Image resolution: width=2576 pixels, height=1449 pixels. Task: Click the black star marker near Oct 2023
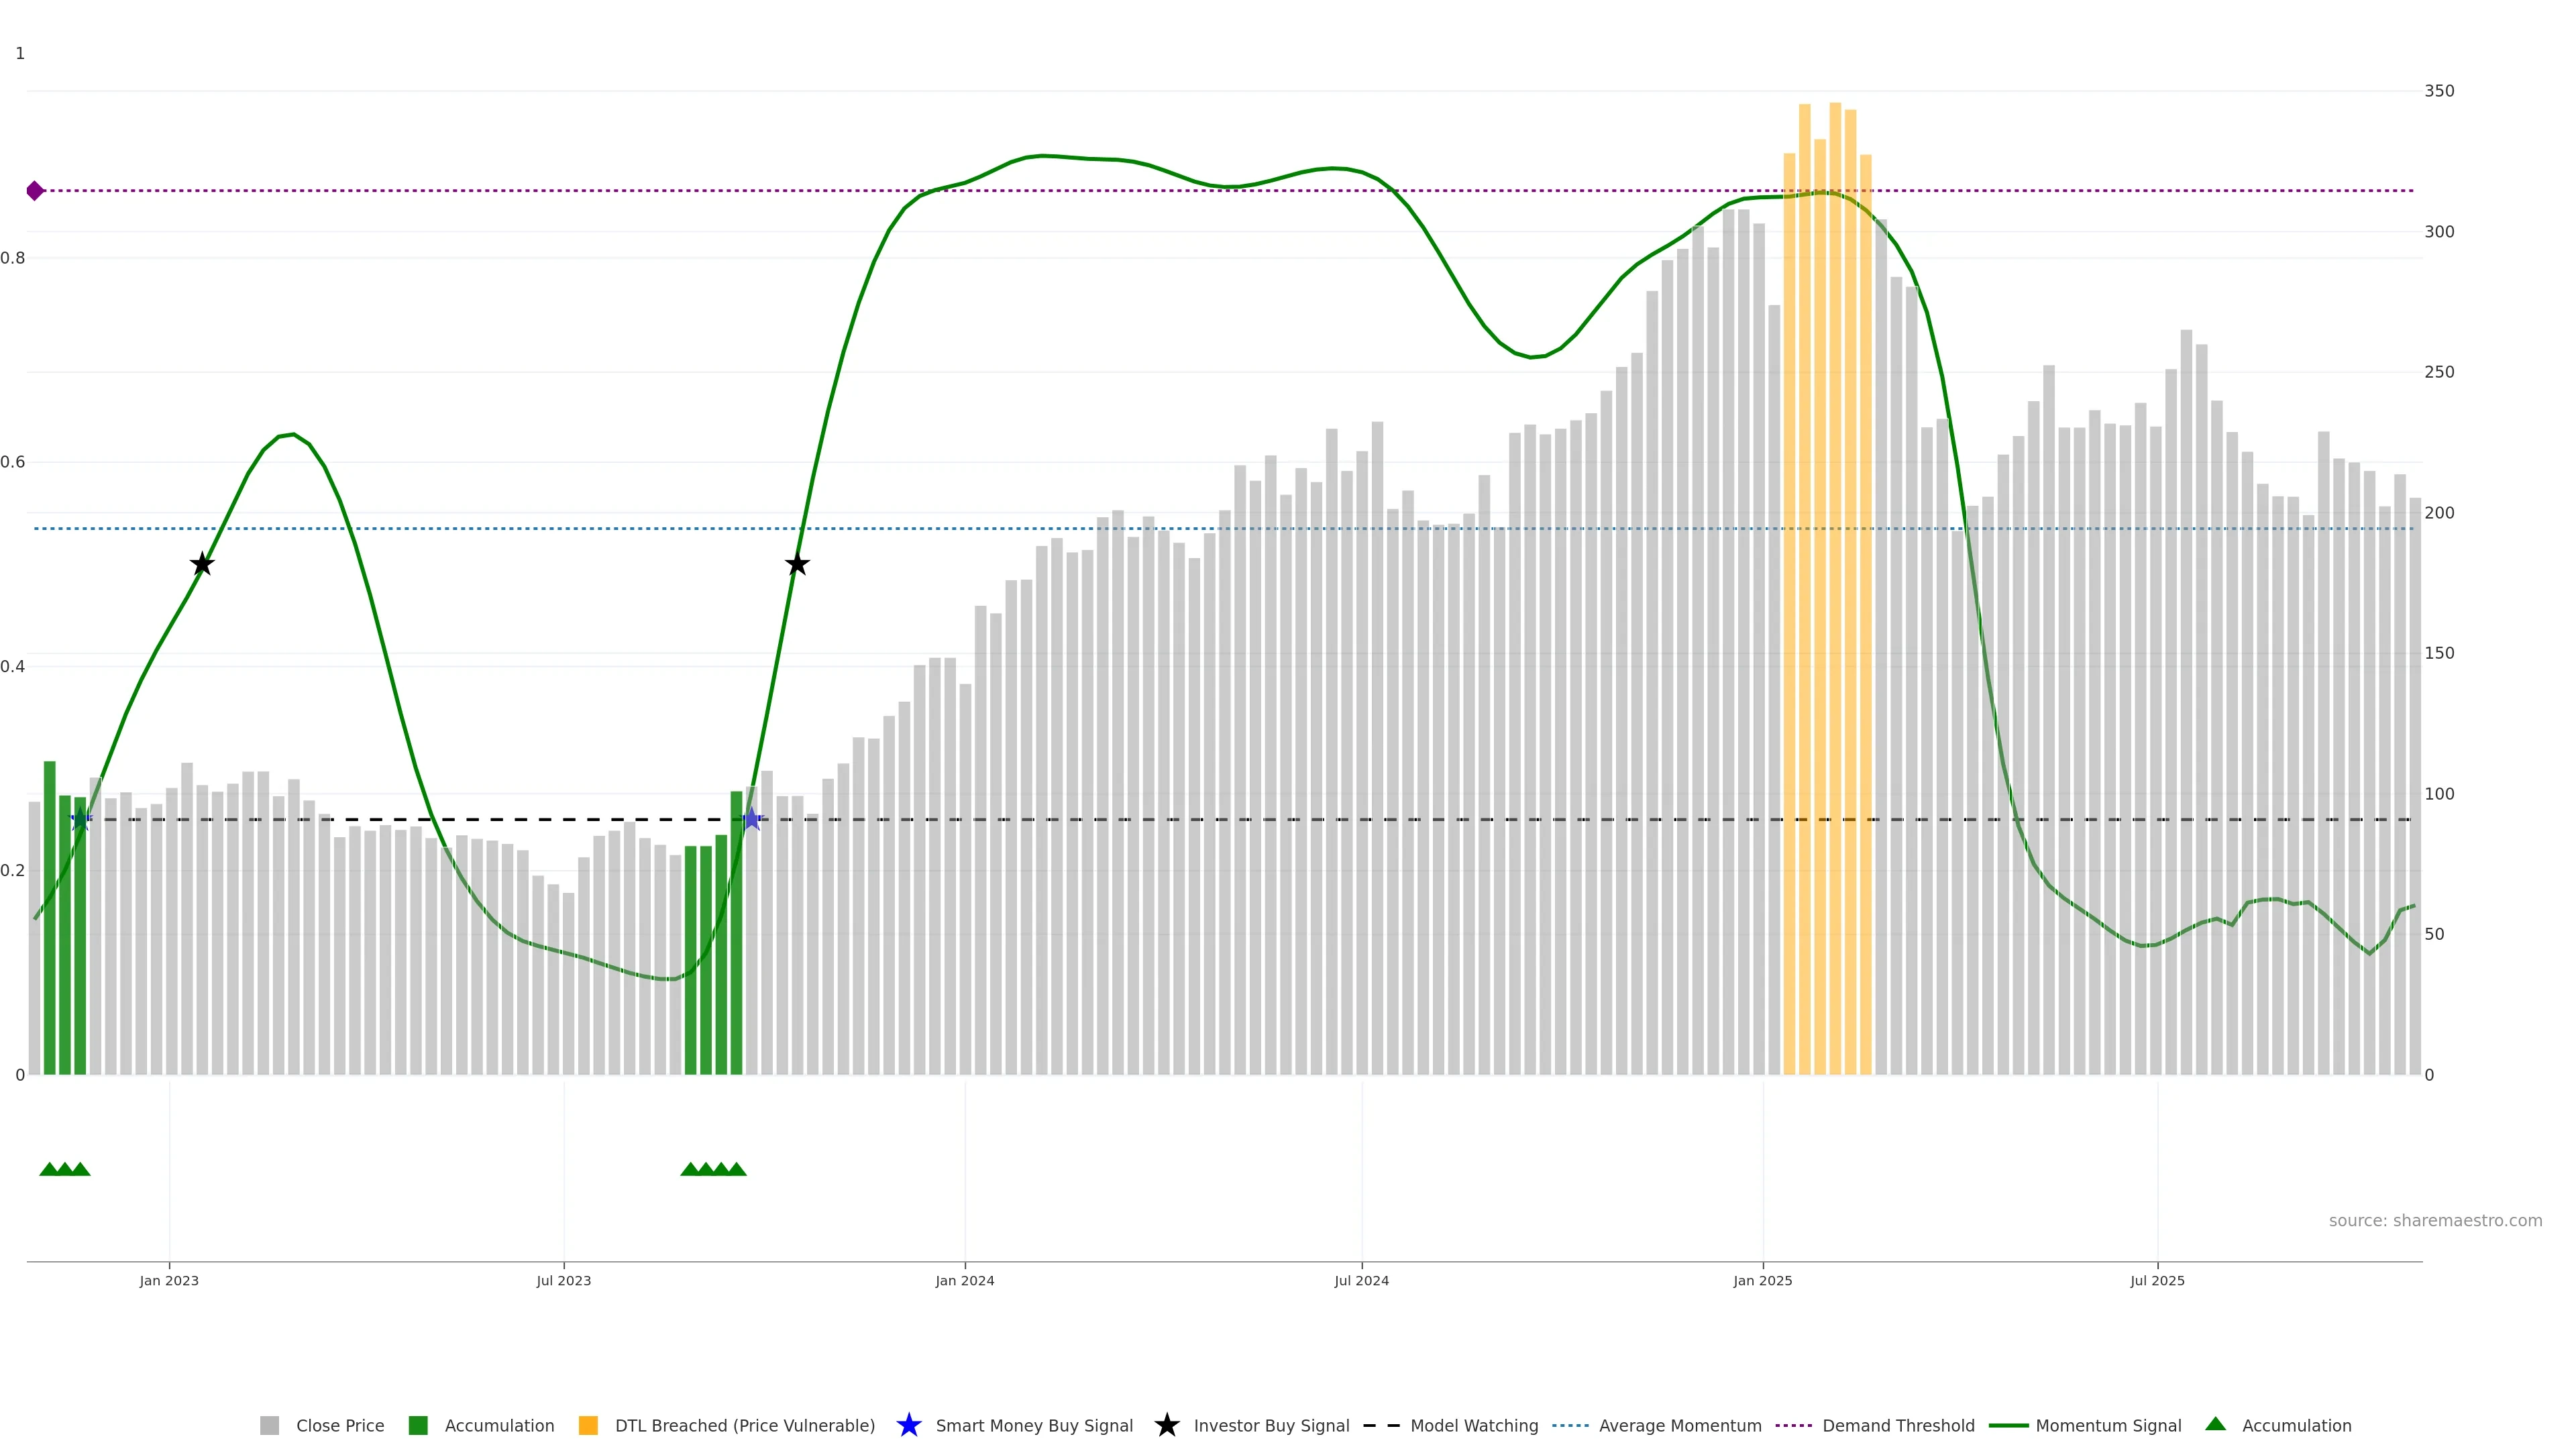(x=797, y=564)
